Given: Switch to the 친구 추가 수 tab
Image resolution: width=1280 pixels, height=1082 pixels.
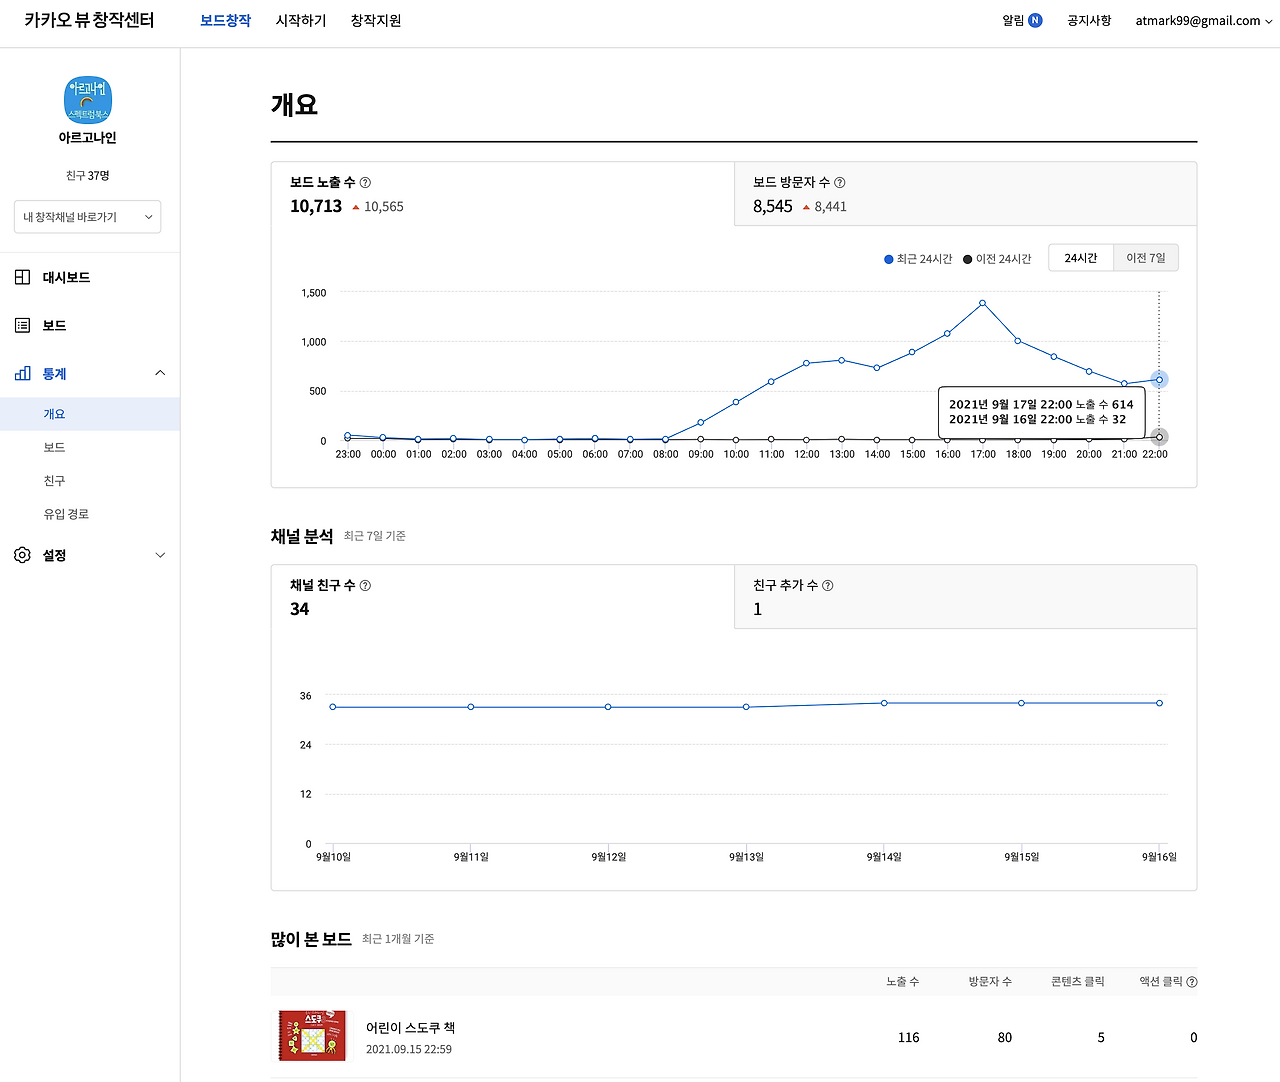Looking at the screenshot, I should tap(965, 597).
